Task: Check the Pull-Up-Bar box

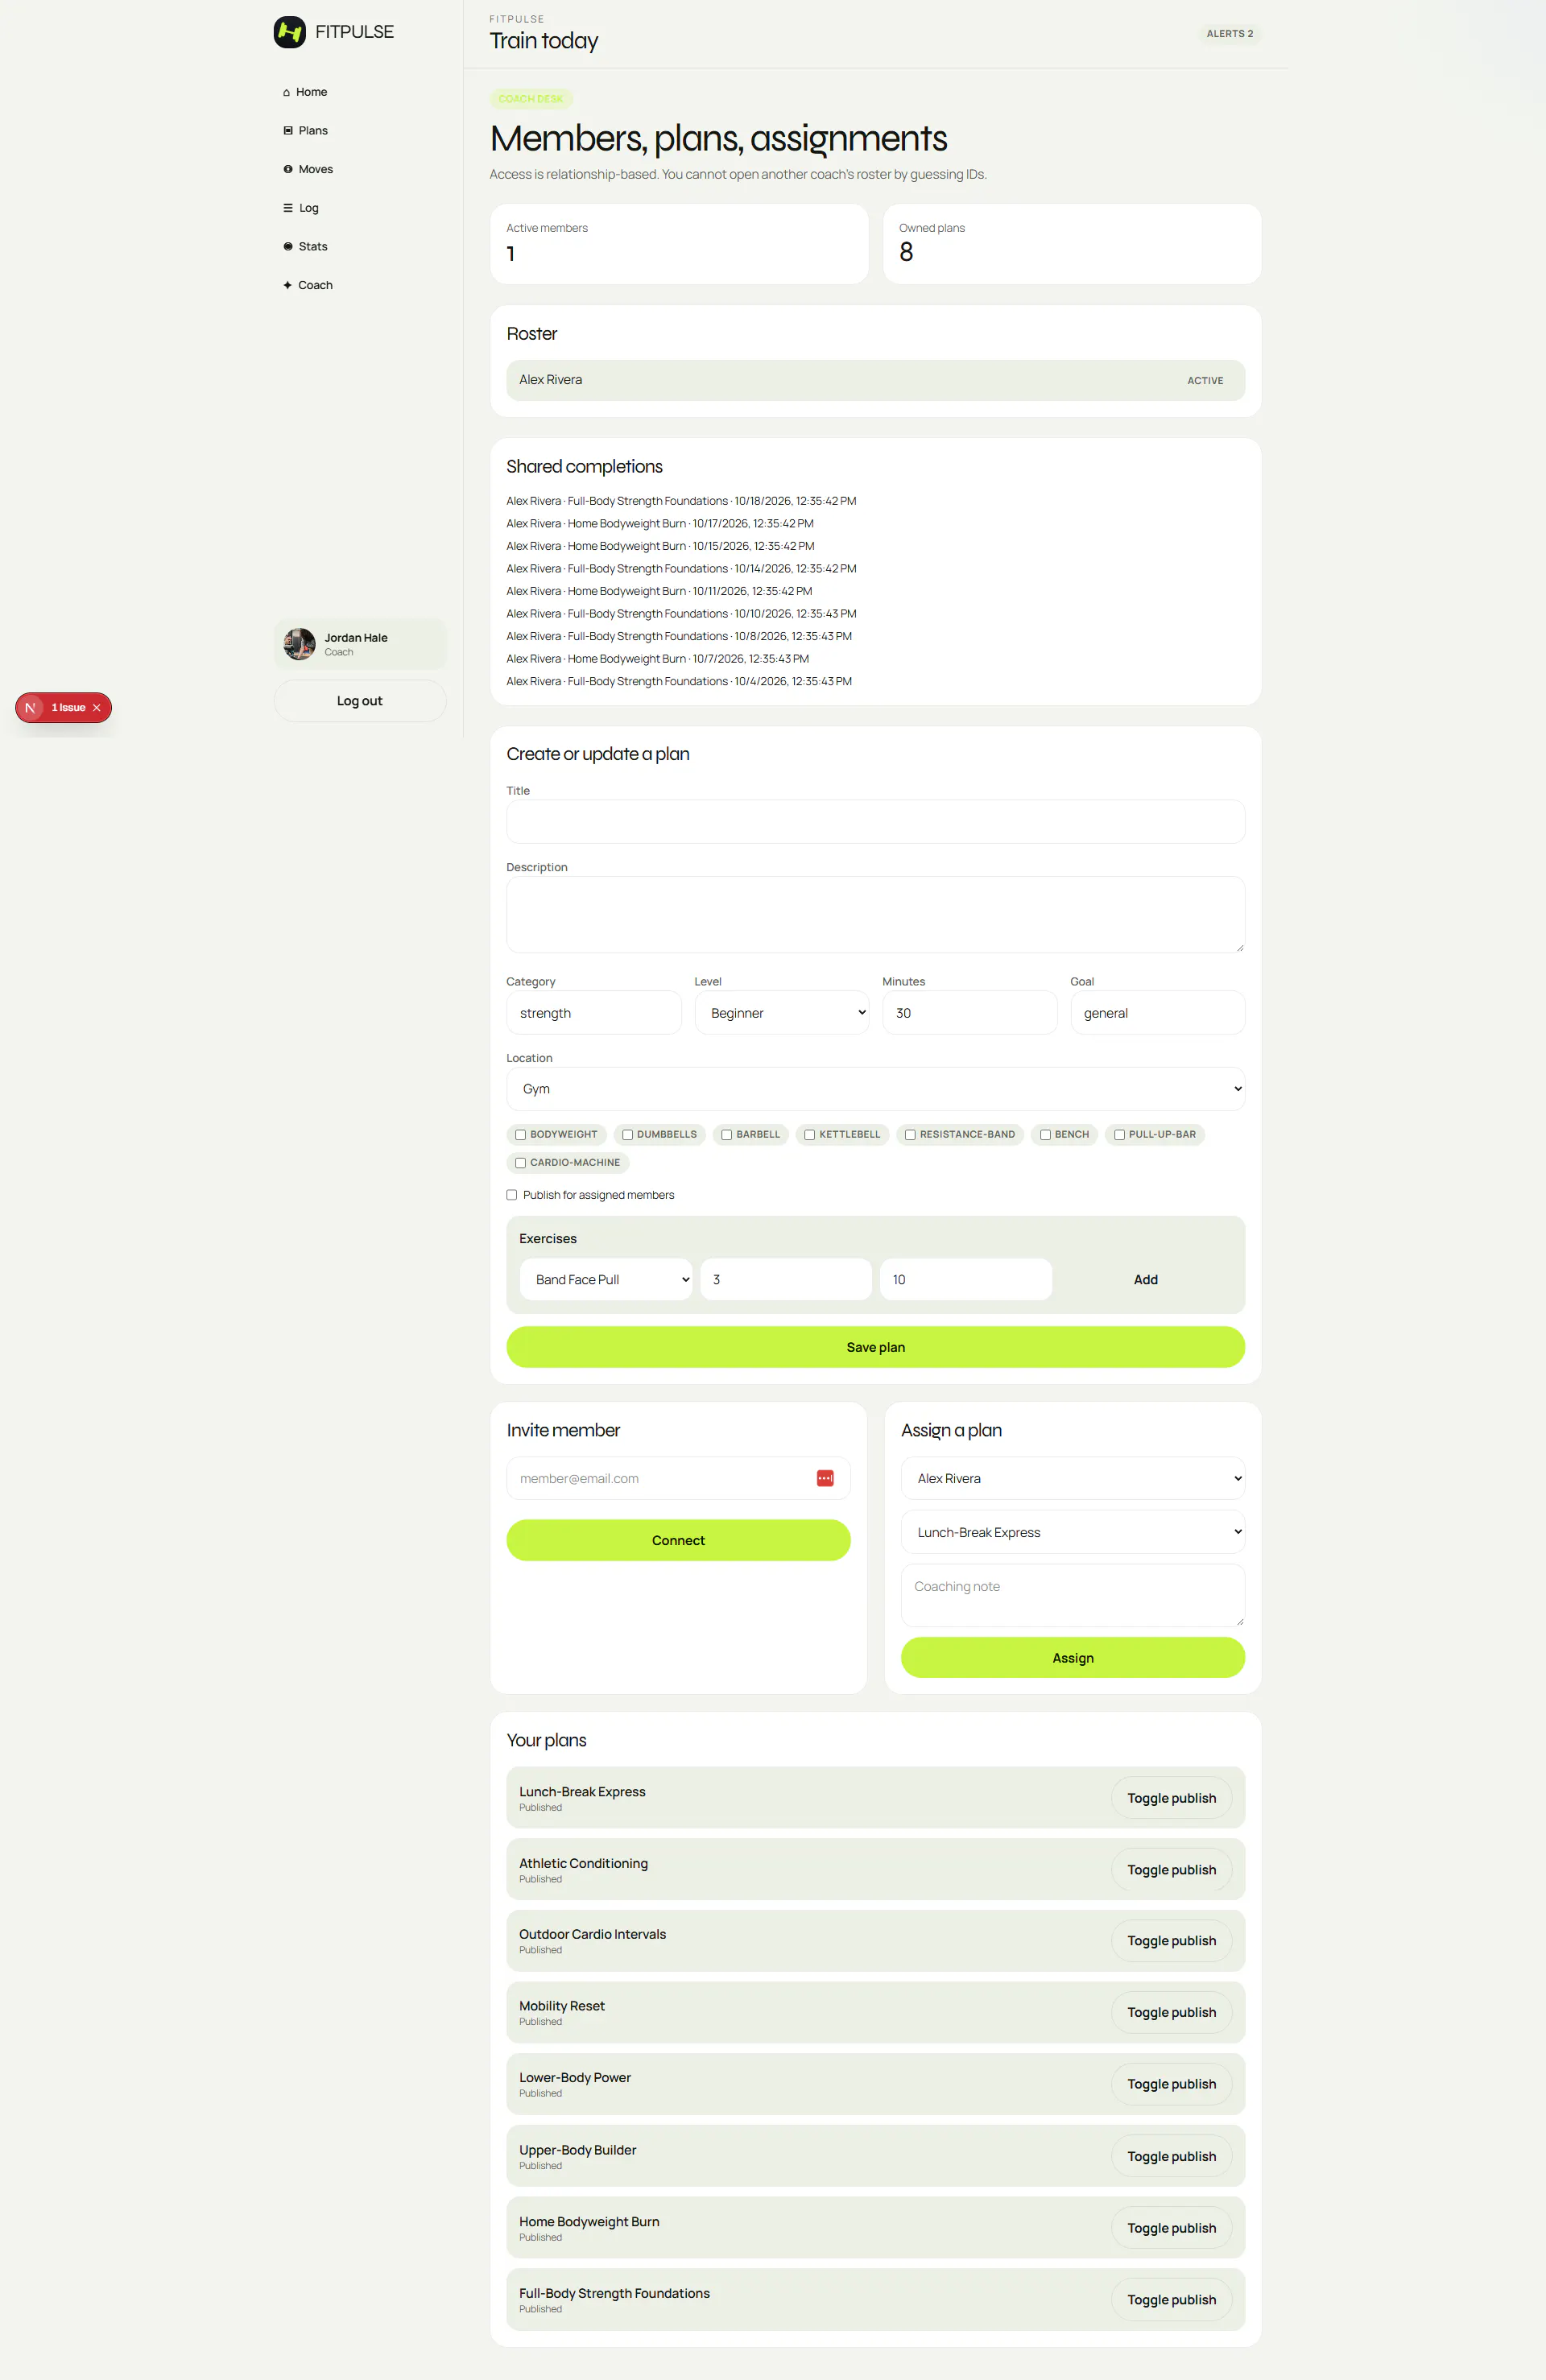Action: point(1119,1135)
